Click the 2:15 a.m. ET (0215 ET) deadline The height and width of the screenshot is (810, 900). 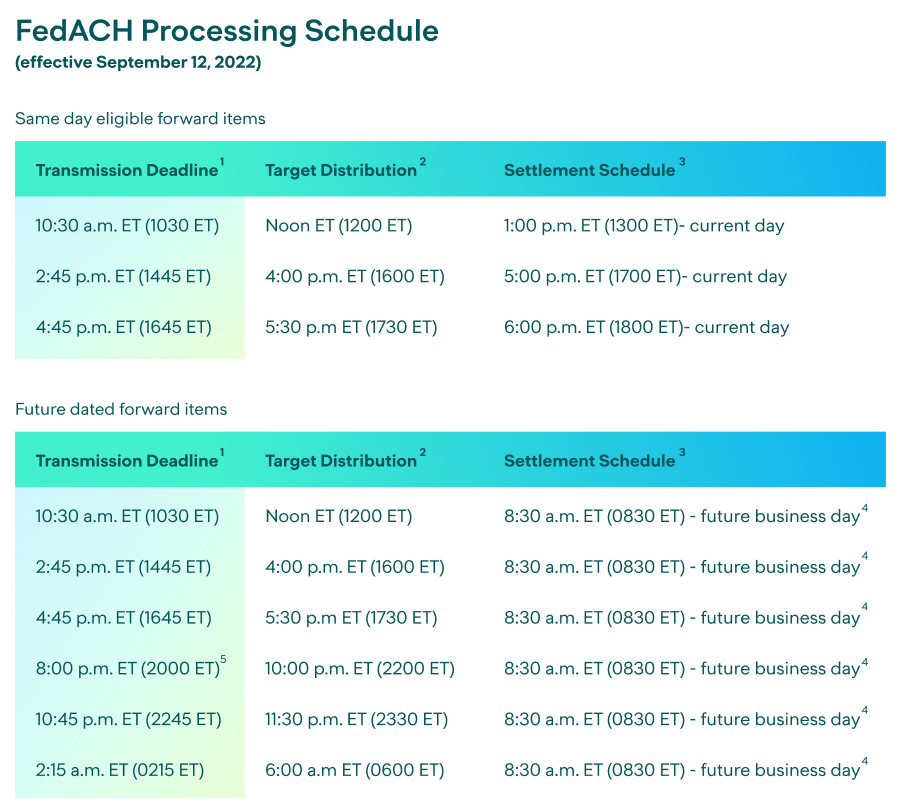point(119,770)
